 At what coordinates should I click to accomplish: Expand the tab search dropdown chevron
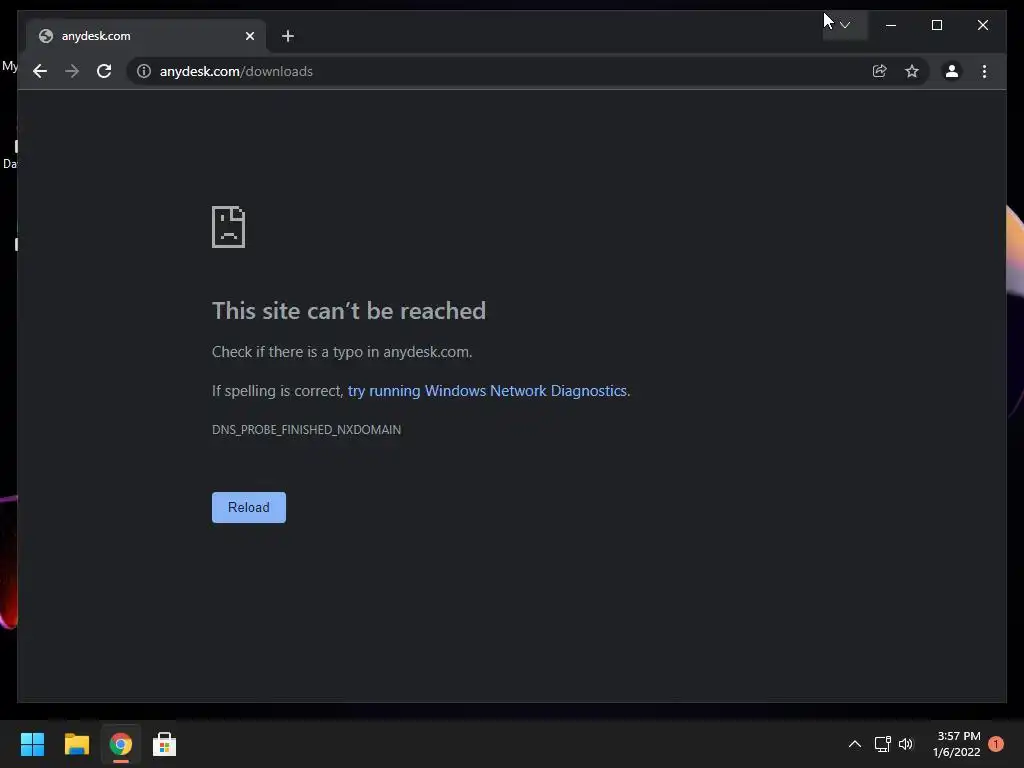(x=845, y=25)
